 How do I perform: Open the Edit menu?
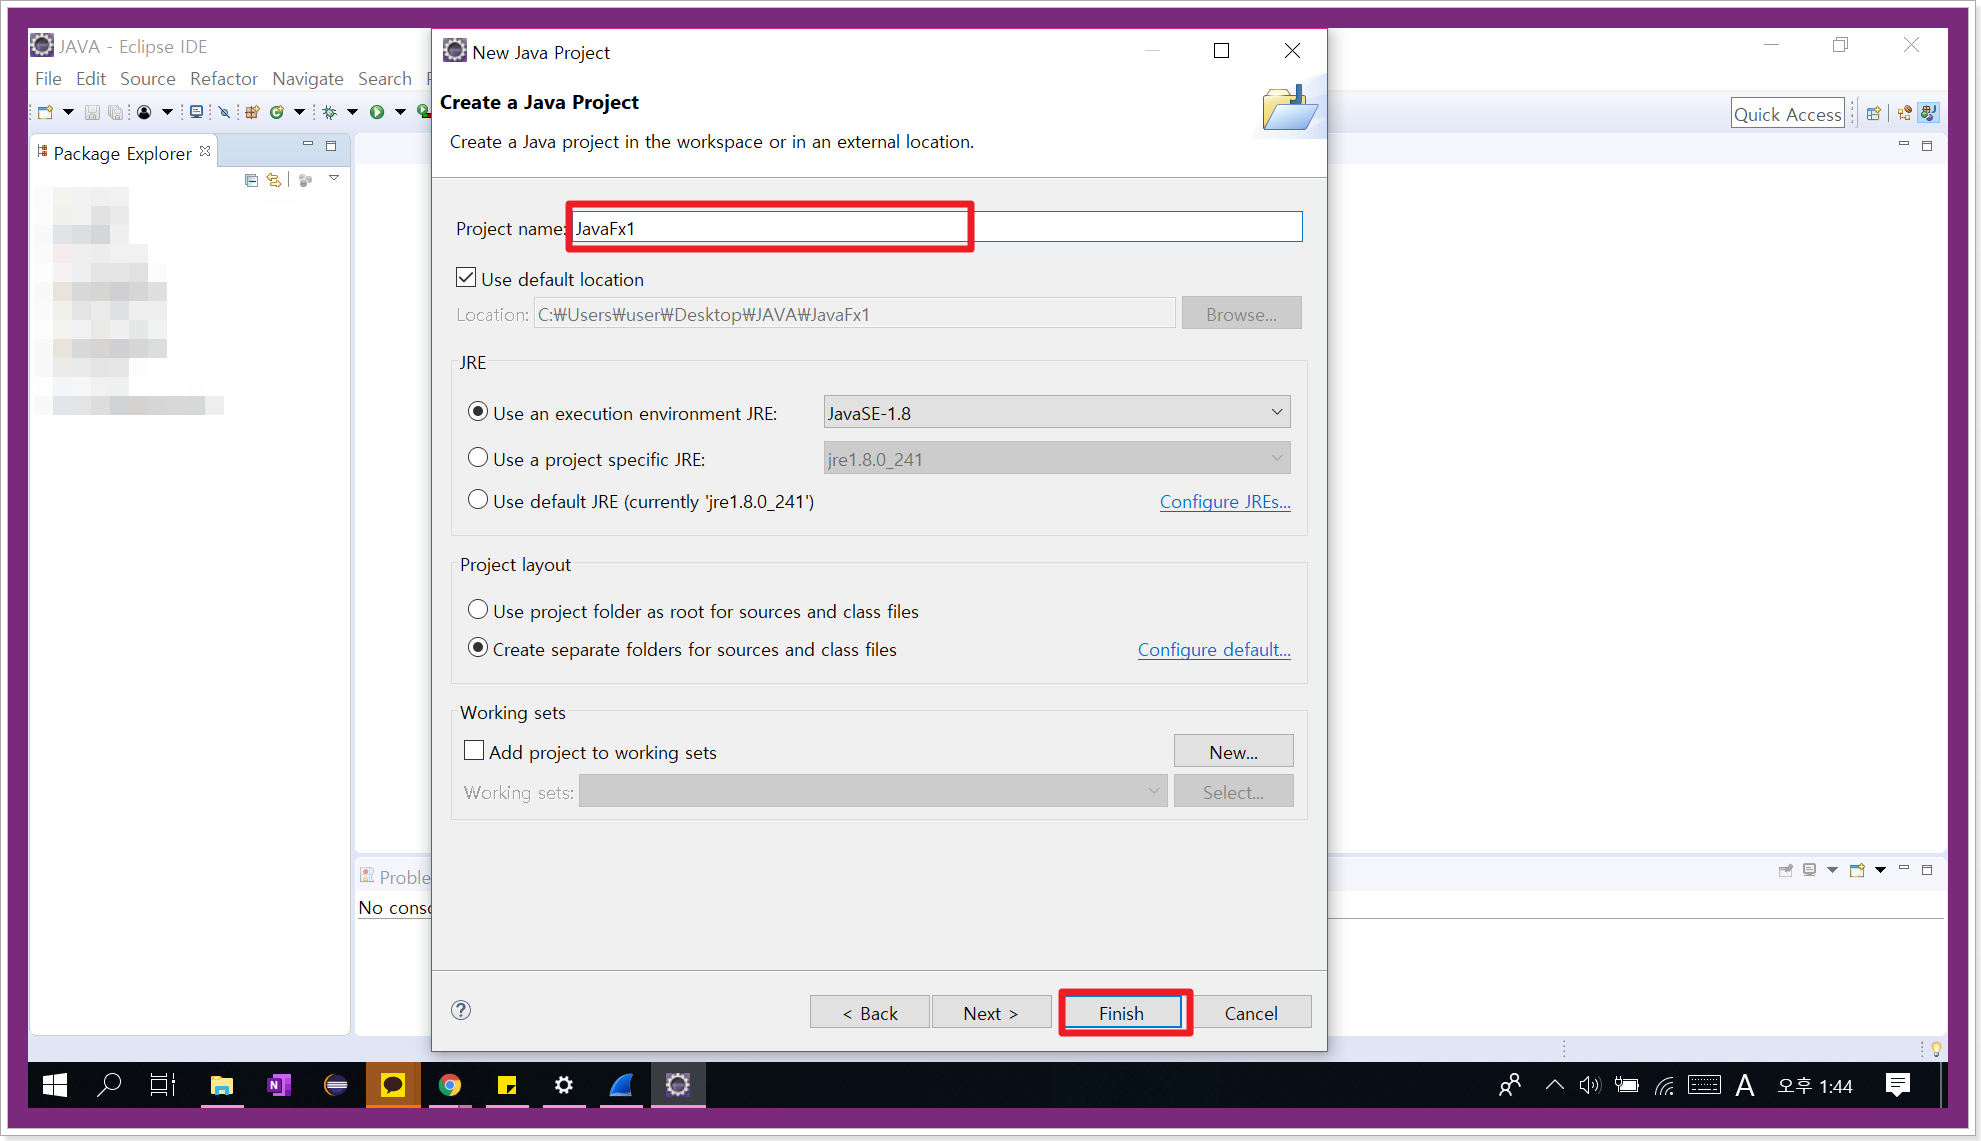click(91, 78)
